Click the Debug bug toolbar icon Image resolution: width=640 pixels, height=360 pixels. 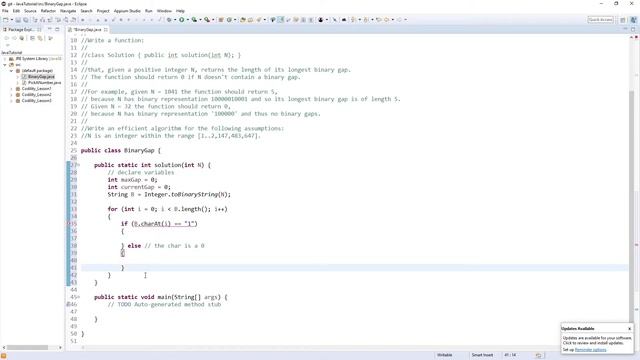[x=169, y=20]
